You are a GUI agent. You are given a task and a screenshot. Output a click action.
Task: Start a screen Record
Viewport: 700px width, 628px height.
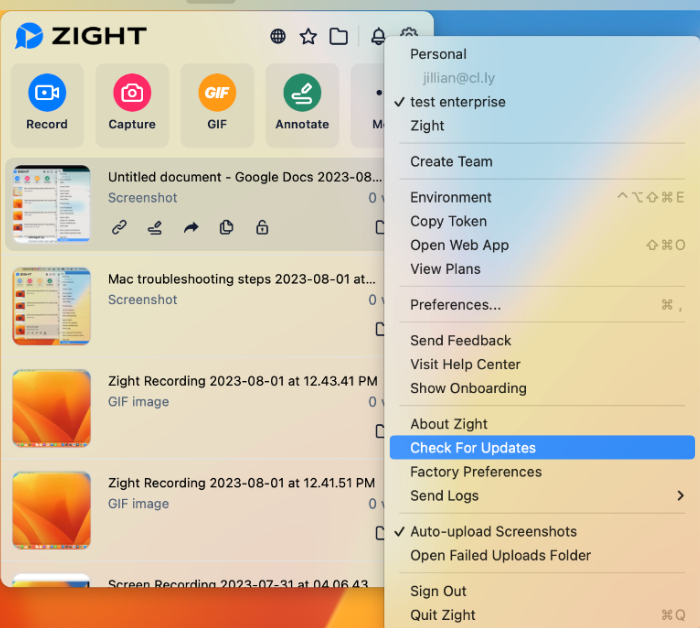[x=47, y=104]
